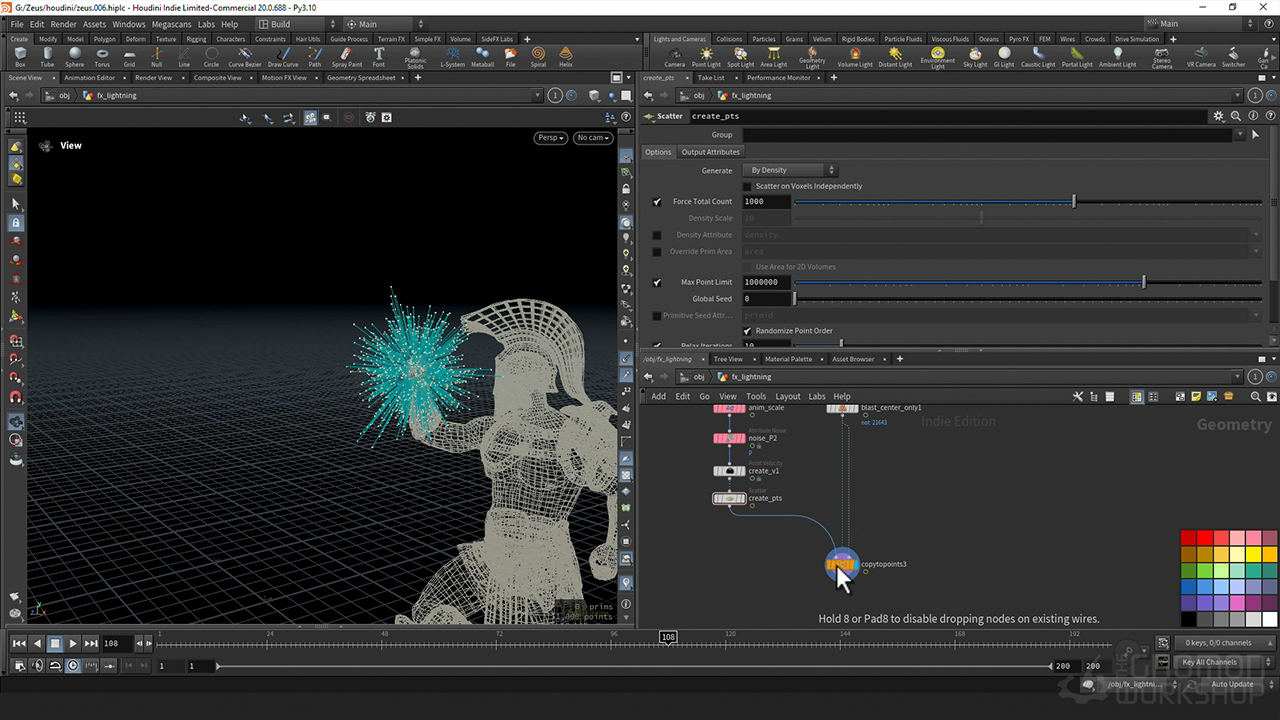1280x720 pixels.
Task: Open the Persp viewport dropdown
Action: pos(550,138)
